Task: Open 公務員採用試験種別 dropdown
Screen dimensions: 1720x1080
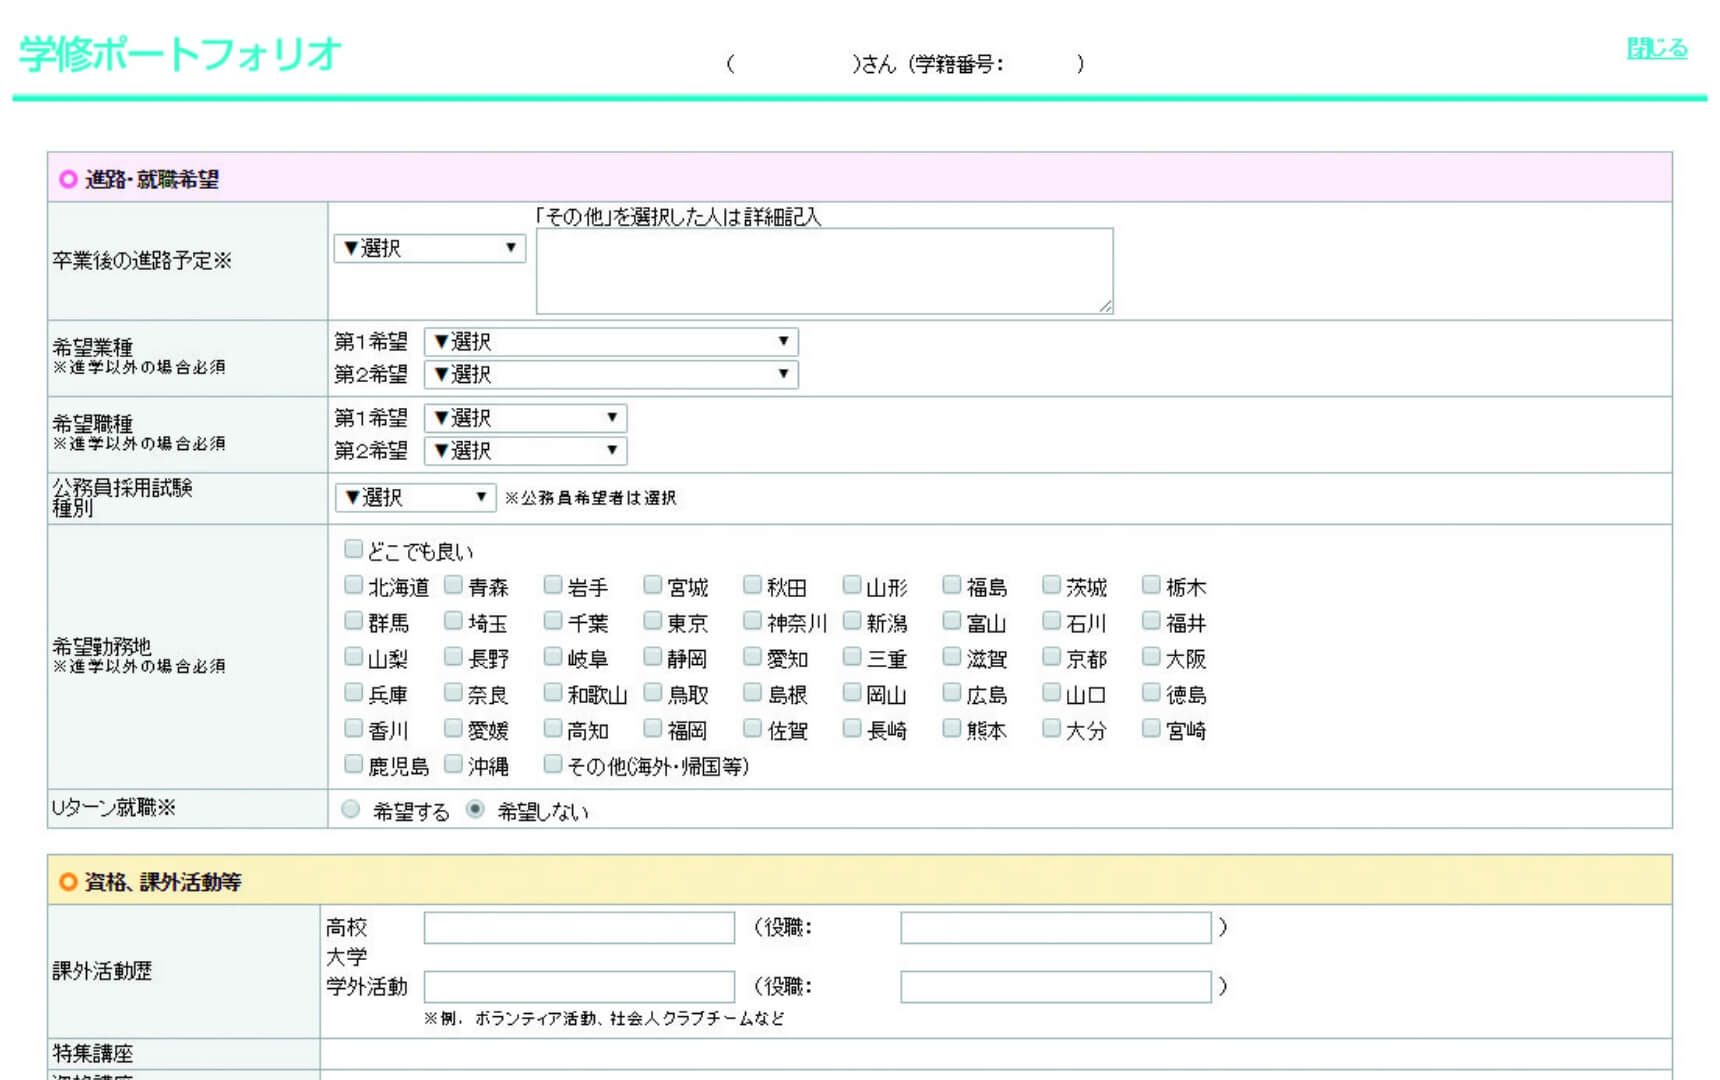Action: tap(415, 497)
